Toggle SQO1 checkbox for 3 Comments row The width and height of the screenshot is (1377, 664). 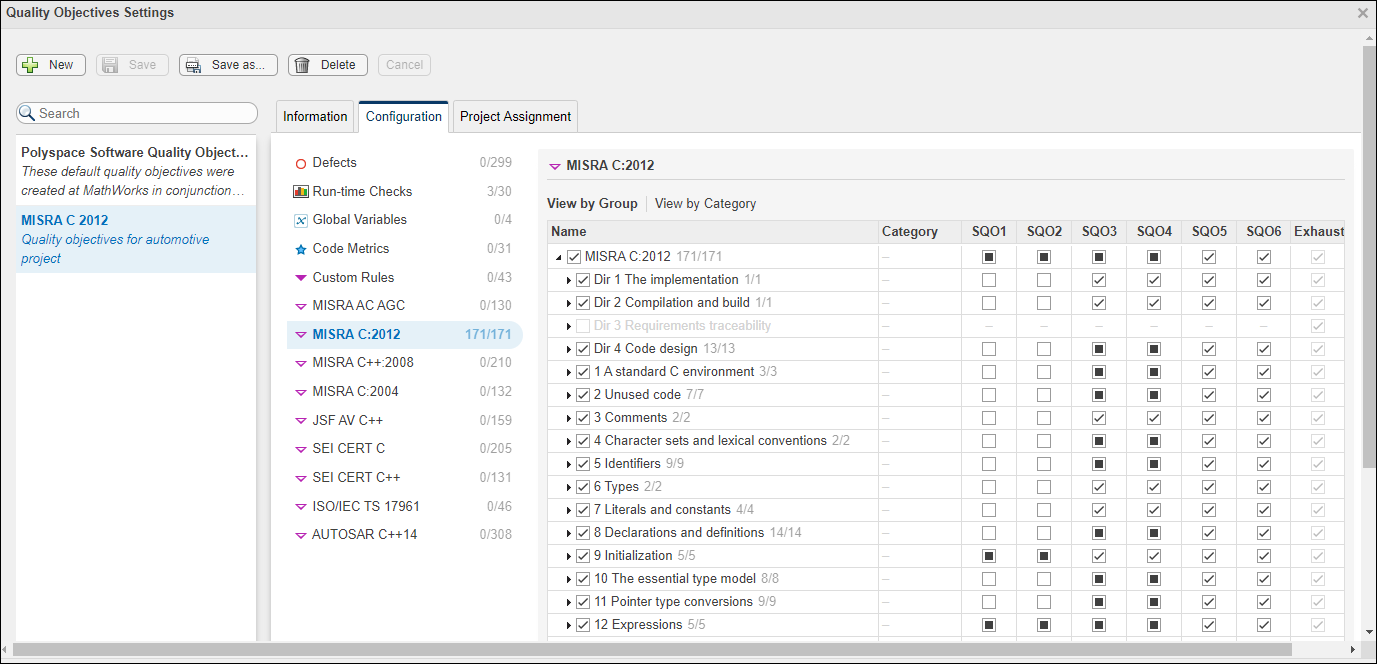[989, 418]
